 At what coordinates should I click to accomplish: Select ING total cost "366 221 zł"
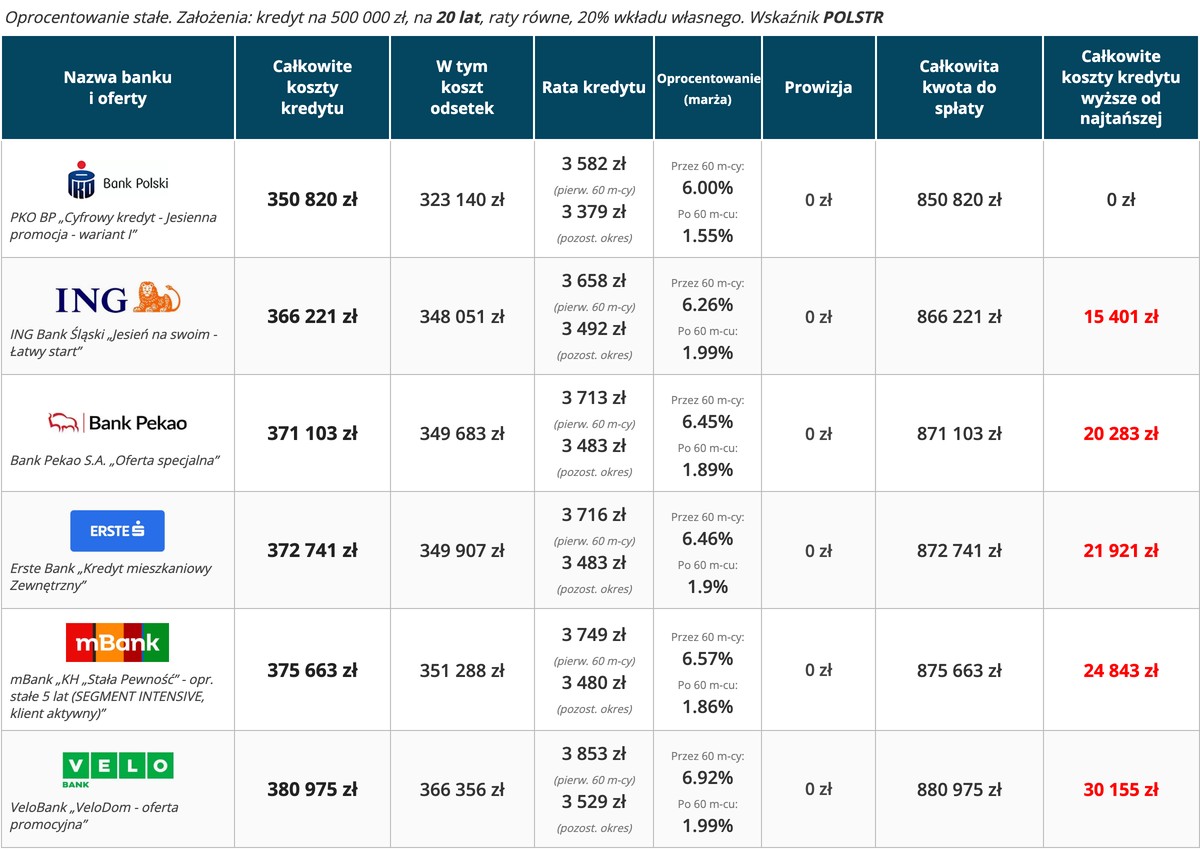[x=312, y=316]
